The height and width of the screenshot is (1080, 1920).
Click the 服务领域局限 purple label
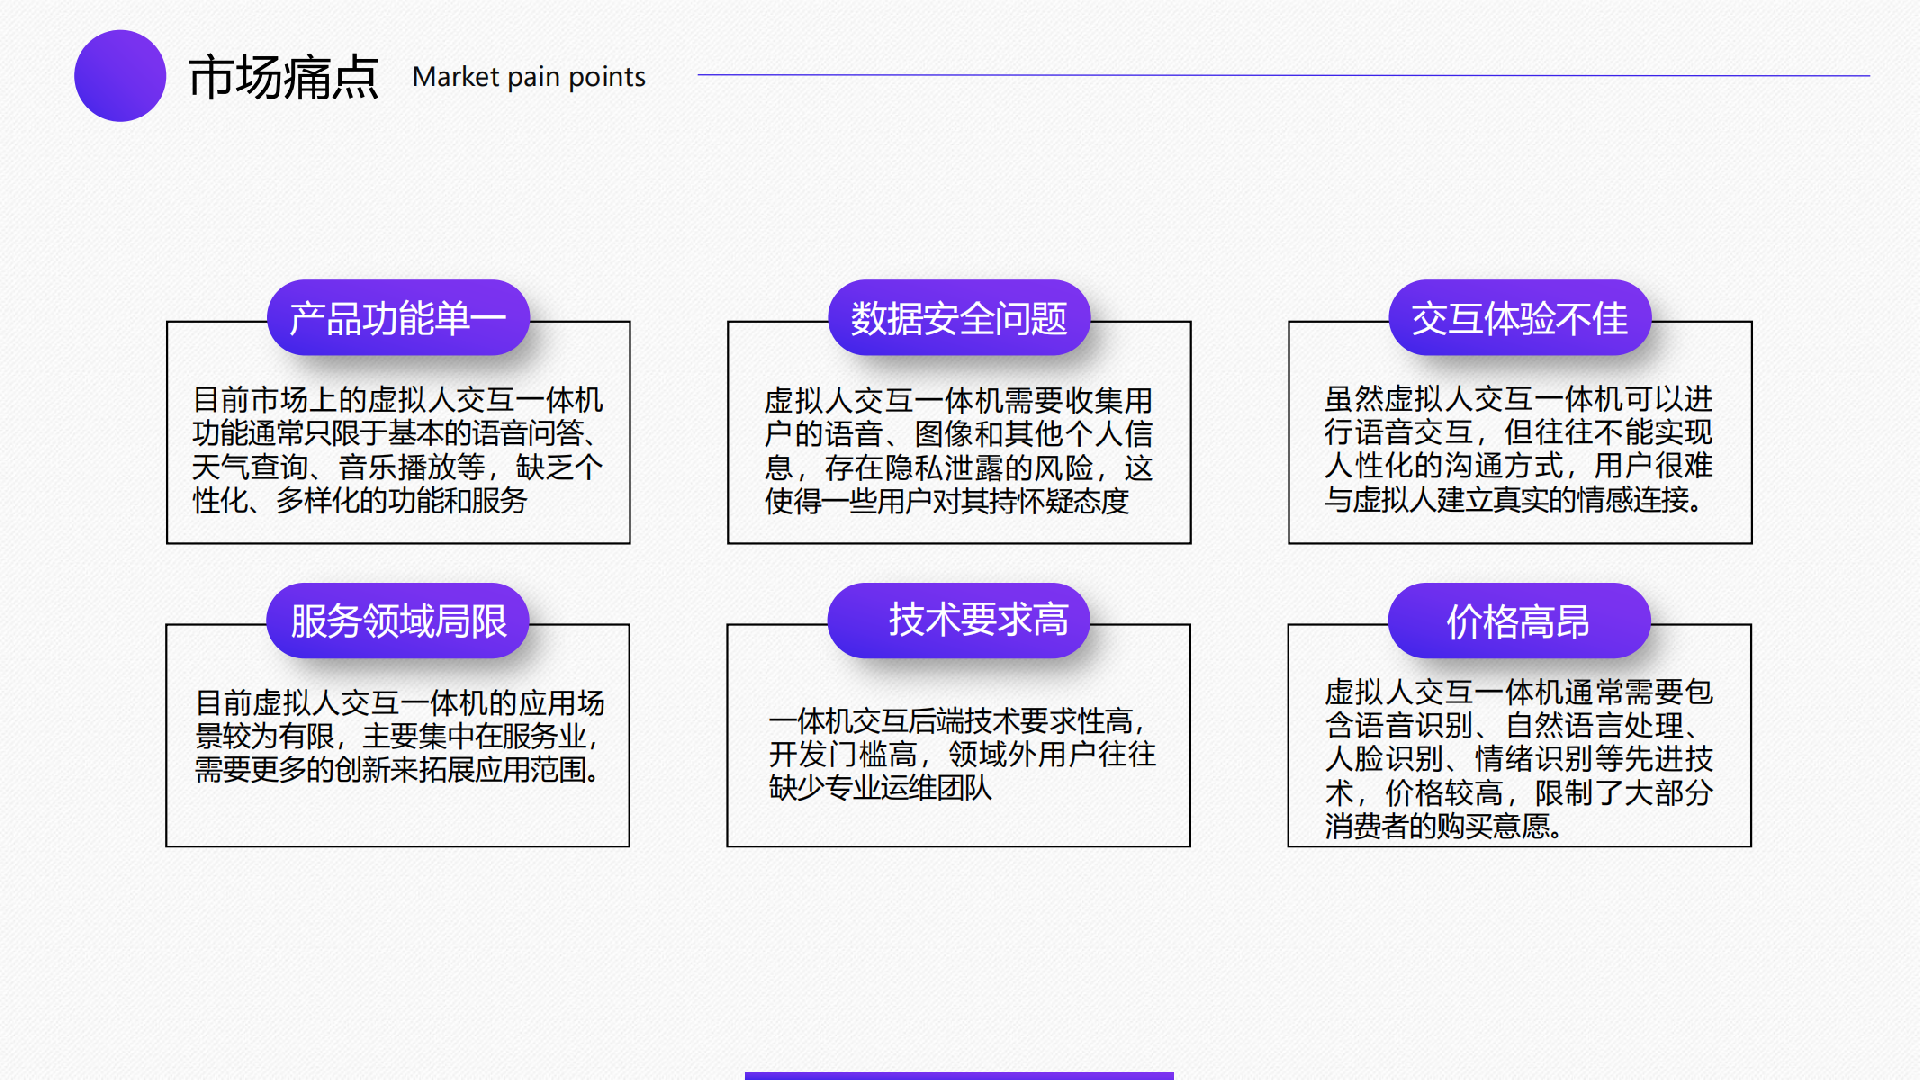(398, 621)
